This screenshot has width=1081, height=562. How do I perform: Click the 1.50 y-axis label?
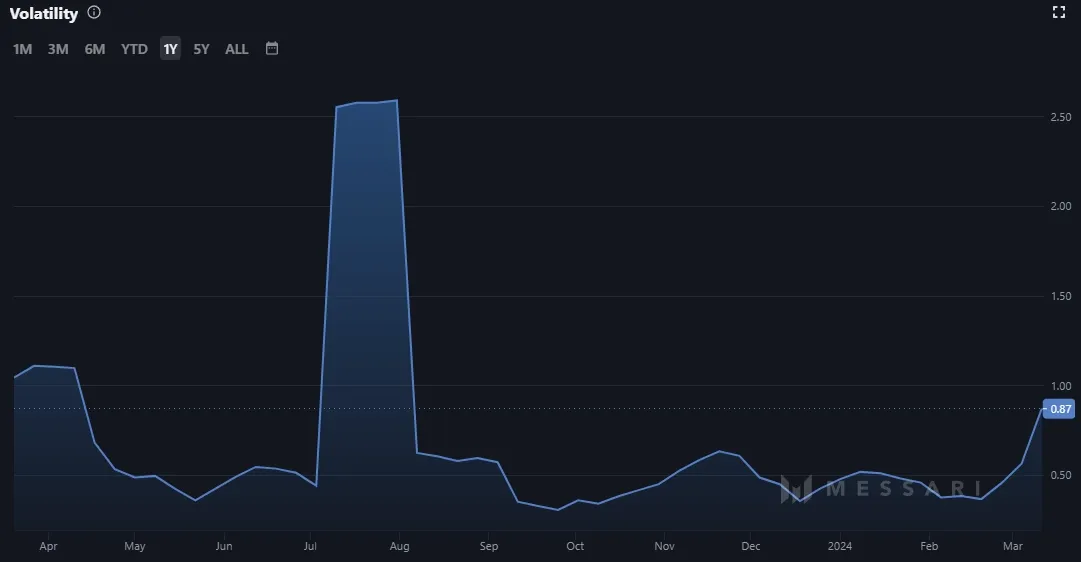1061,296
